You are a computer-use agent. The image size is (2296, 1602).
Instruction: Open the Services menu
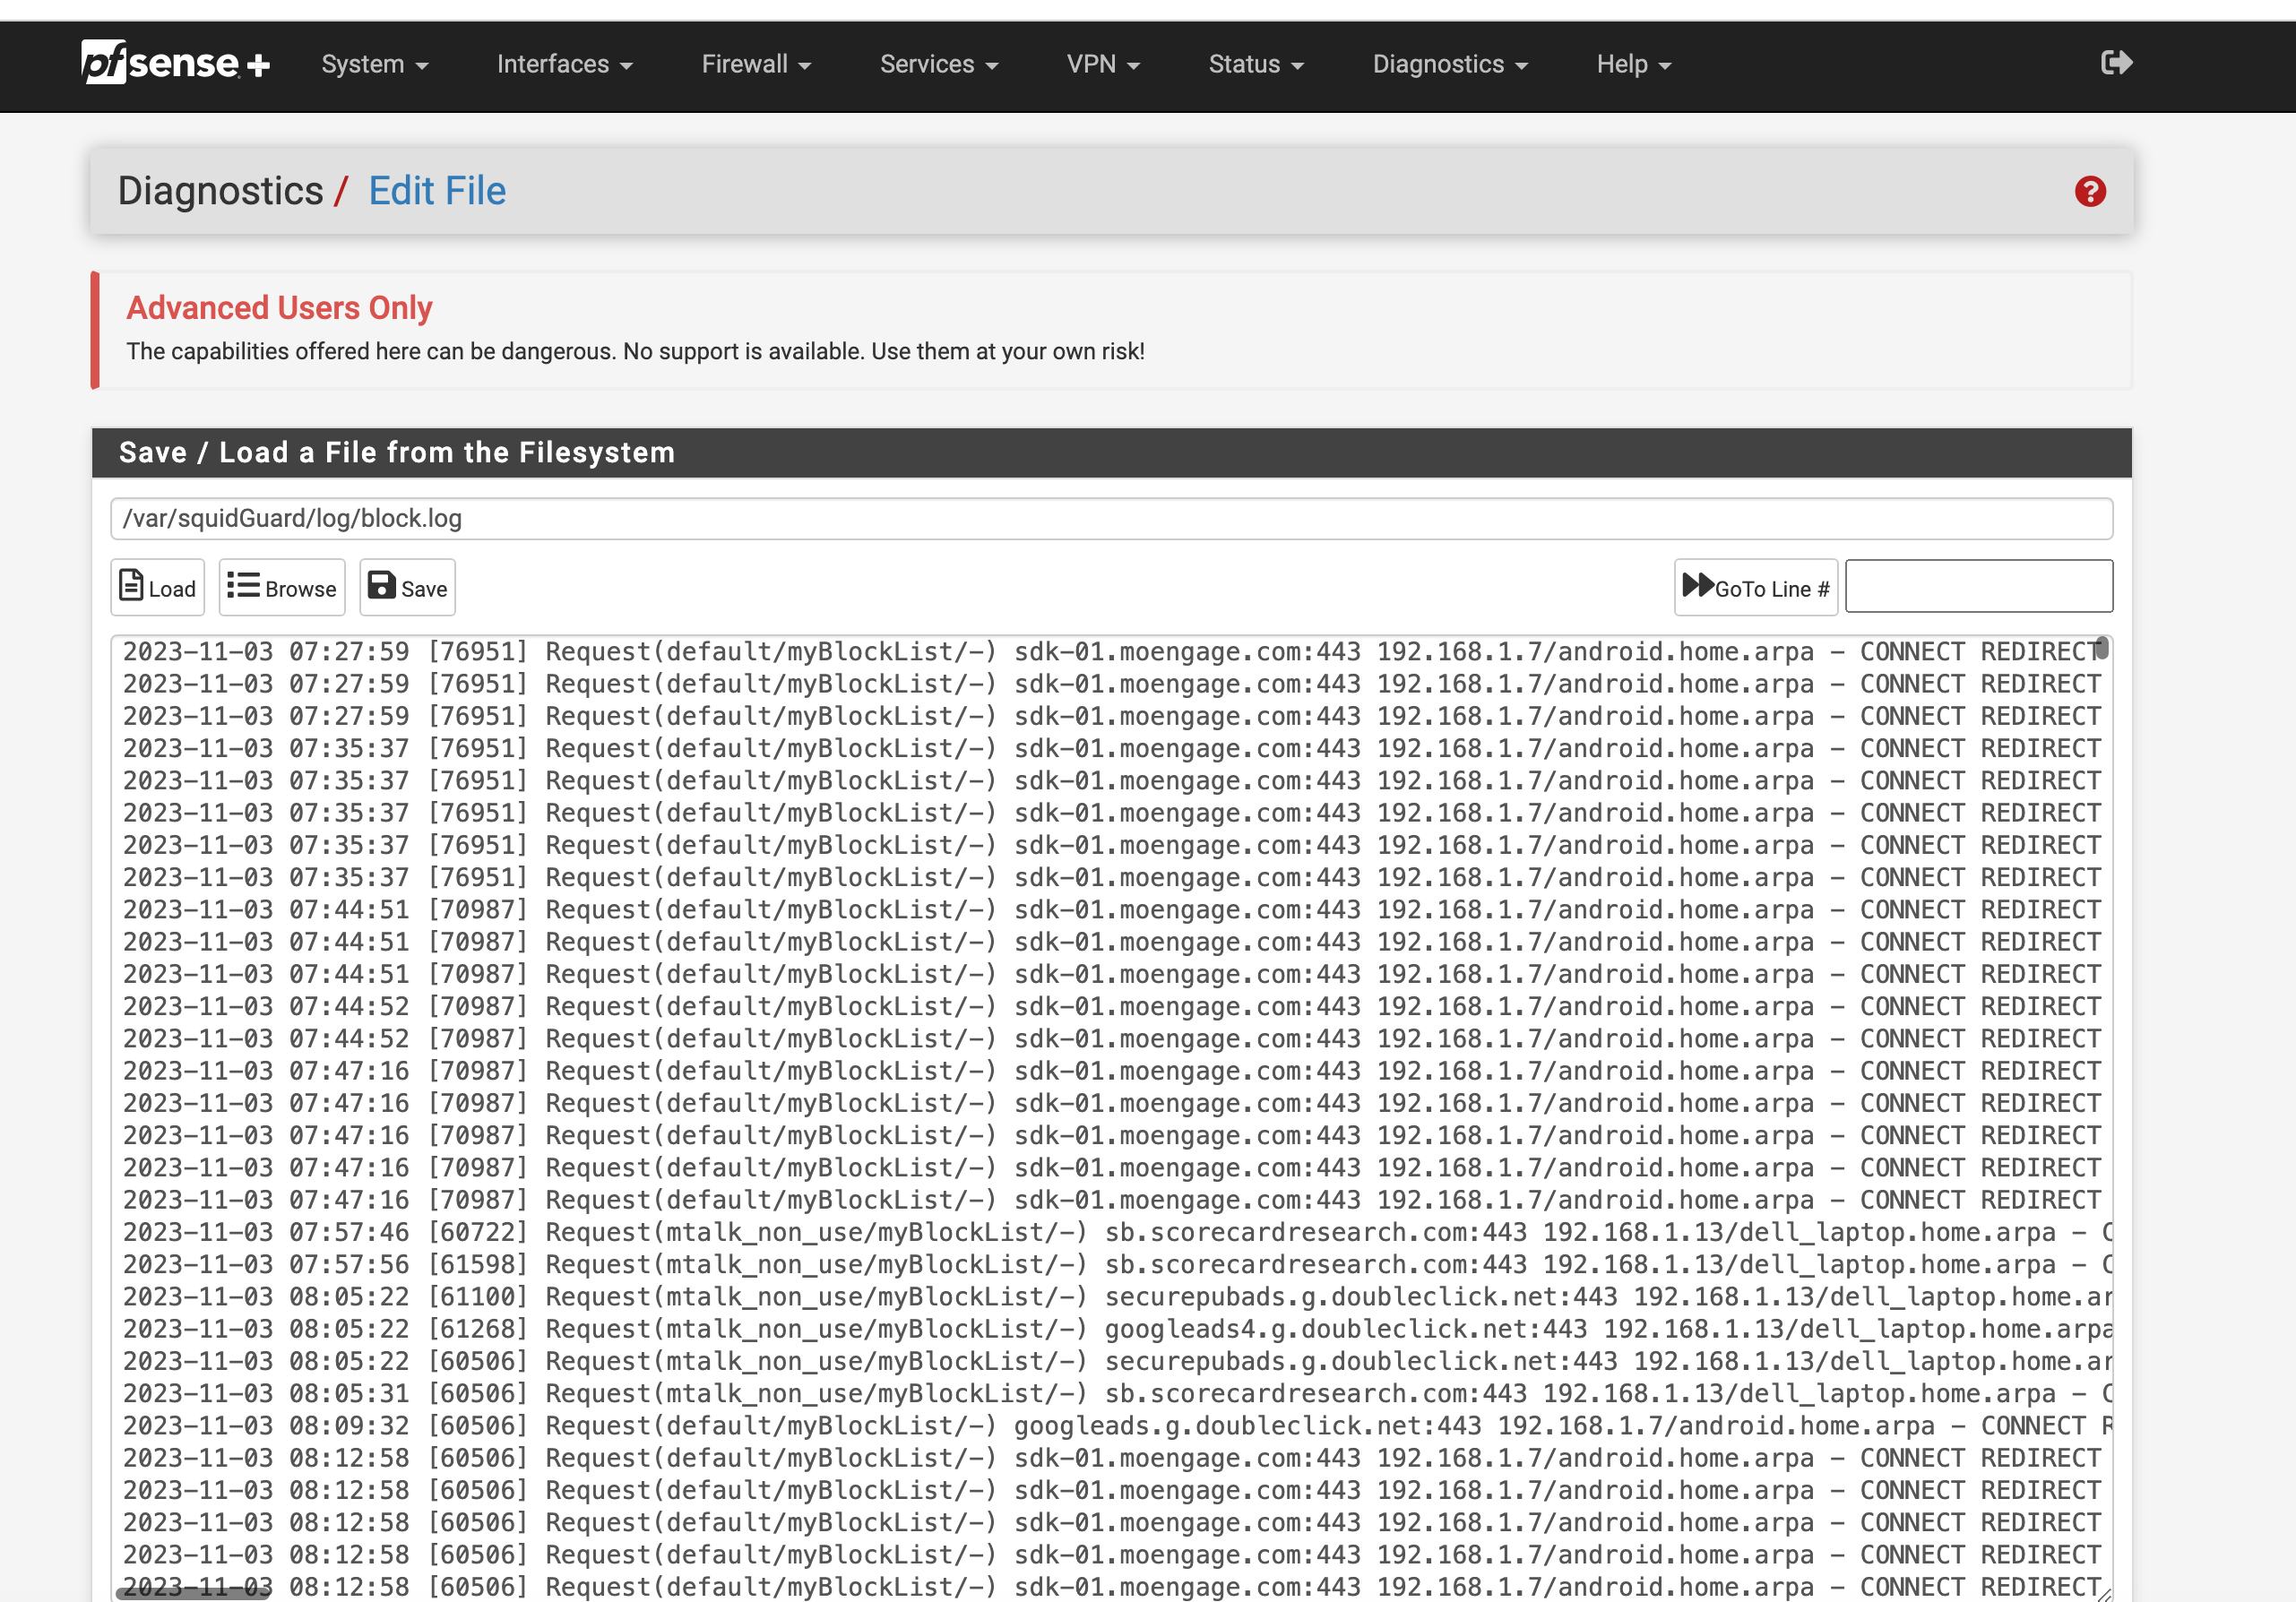[938, 64]
